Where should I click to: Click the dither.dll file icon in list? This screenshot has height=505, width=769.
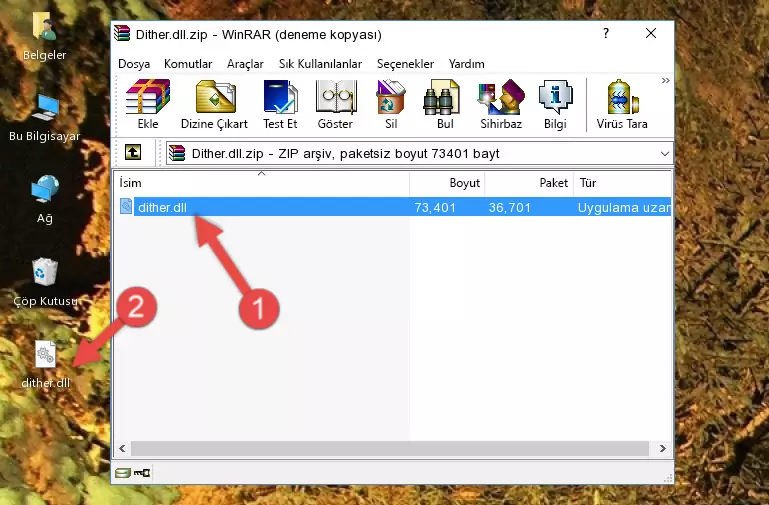click(x=126, y=206)
